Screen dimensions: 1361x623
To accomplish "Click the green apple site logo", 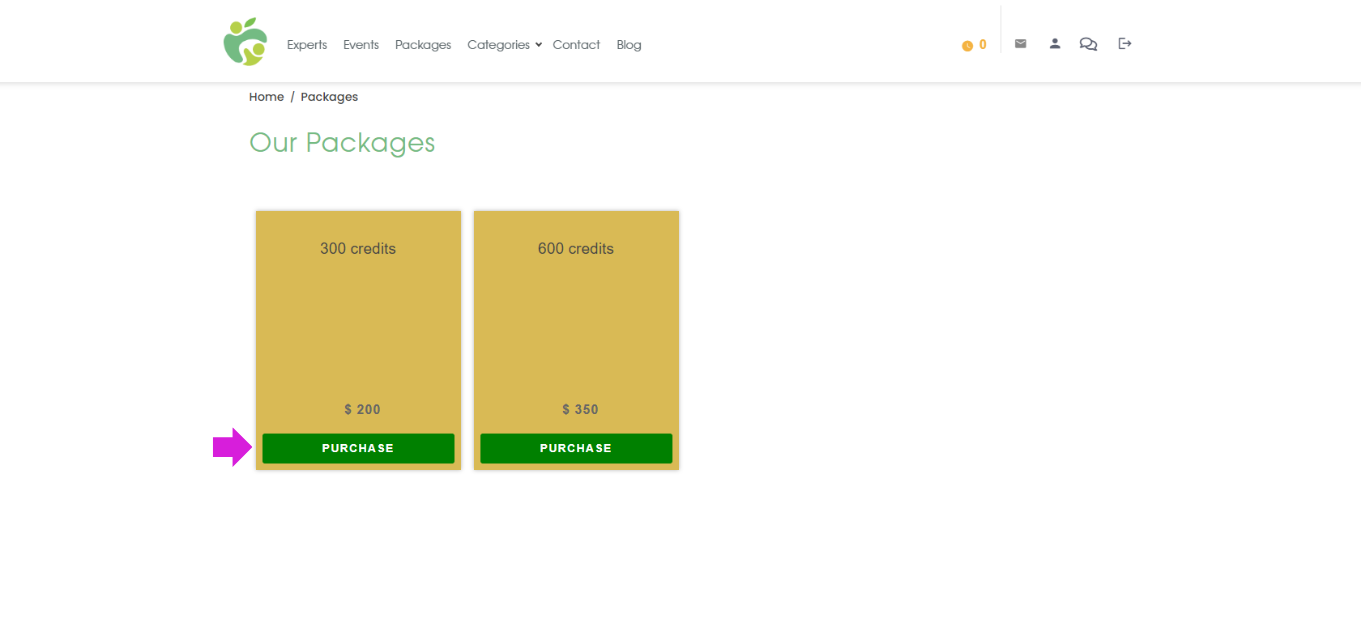I will pyautogui.click(x=245, y=42).
